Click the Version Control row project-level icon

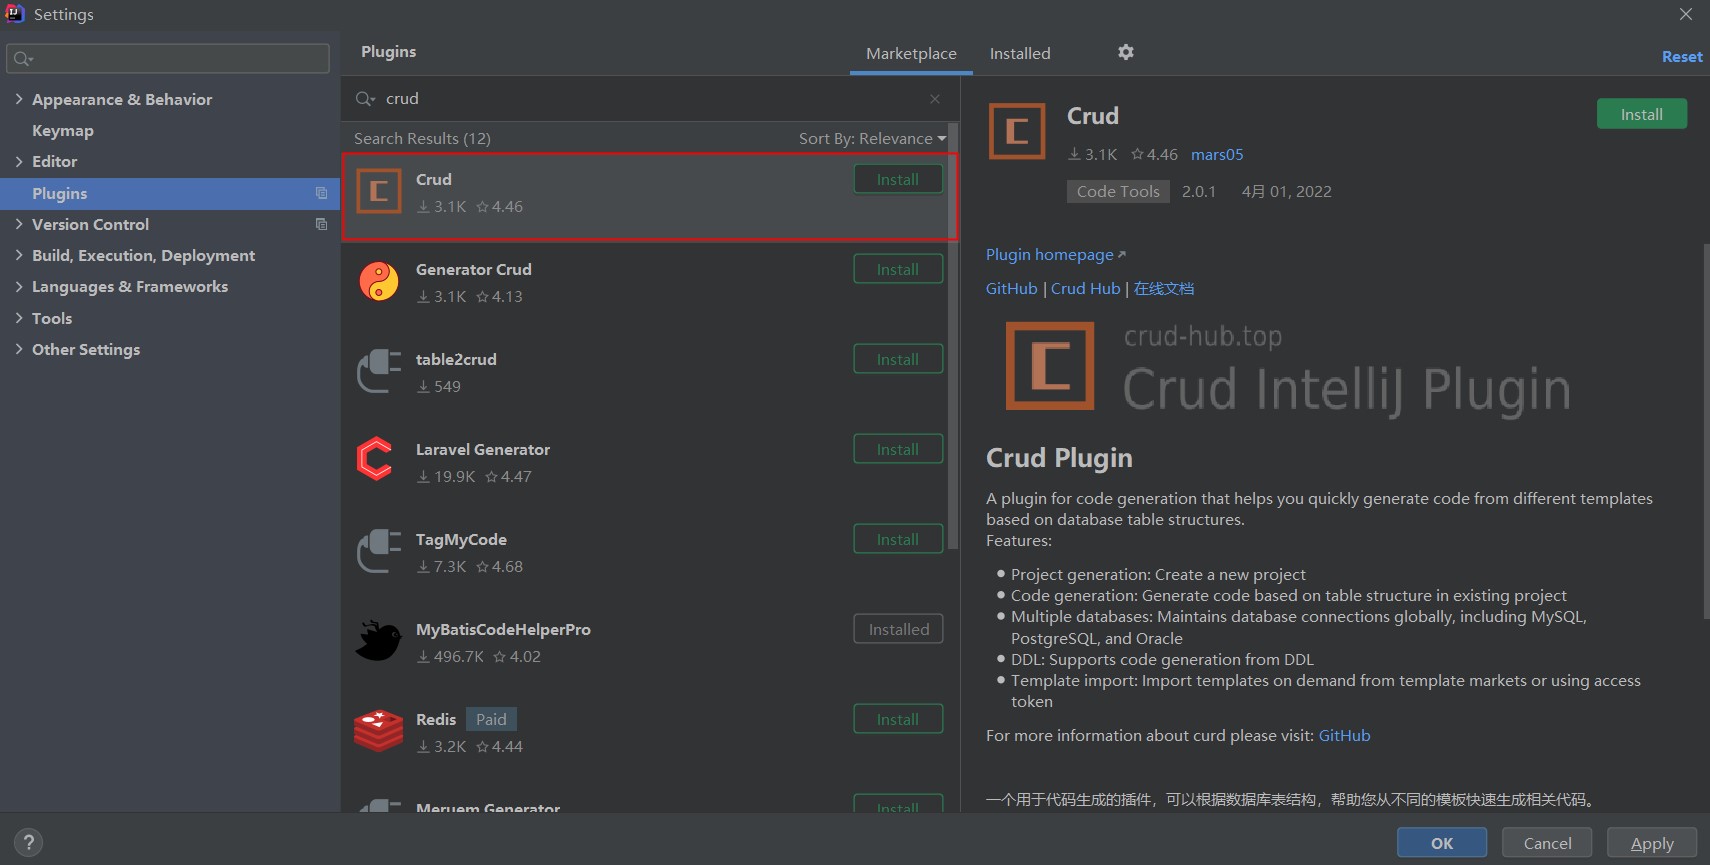[321, 224]
